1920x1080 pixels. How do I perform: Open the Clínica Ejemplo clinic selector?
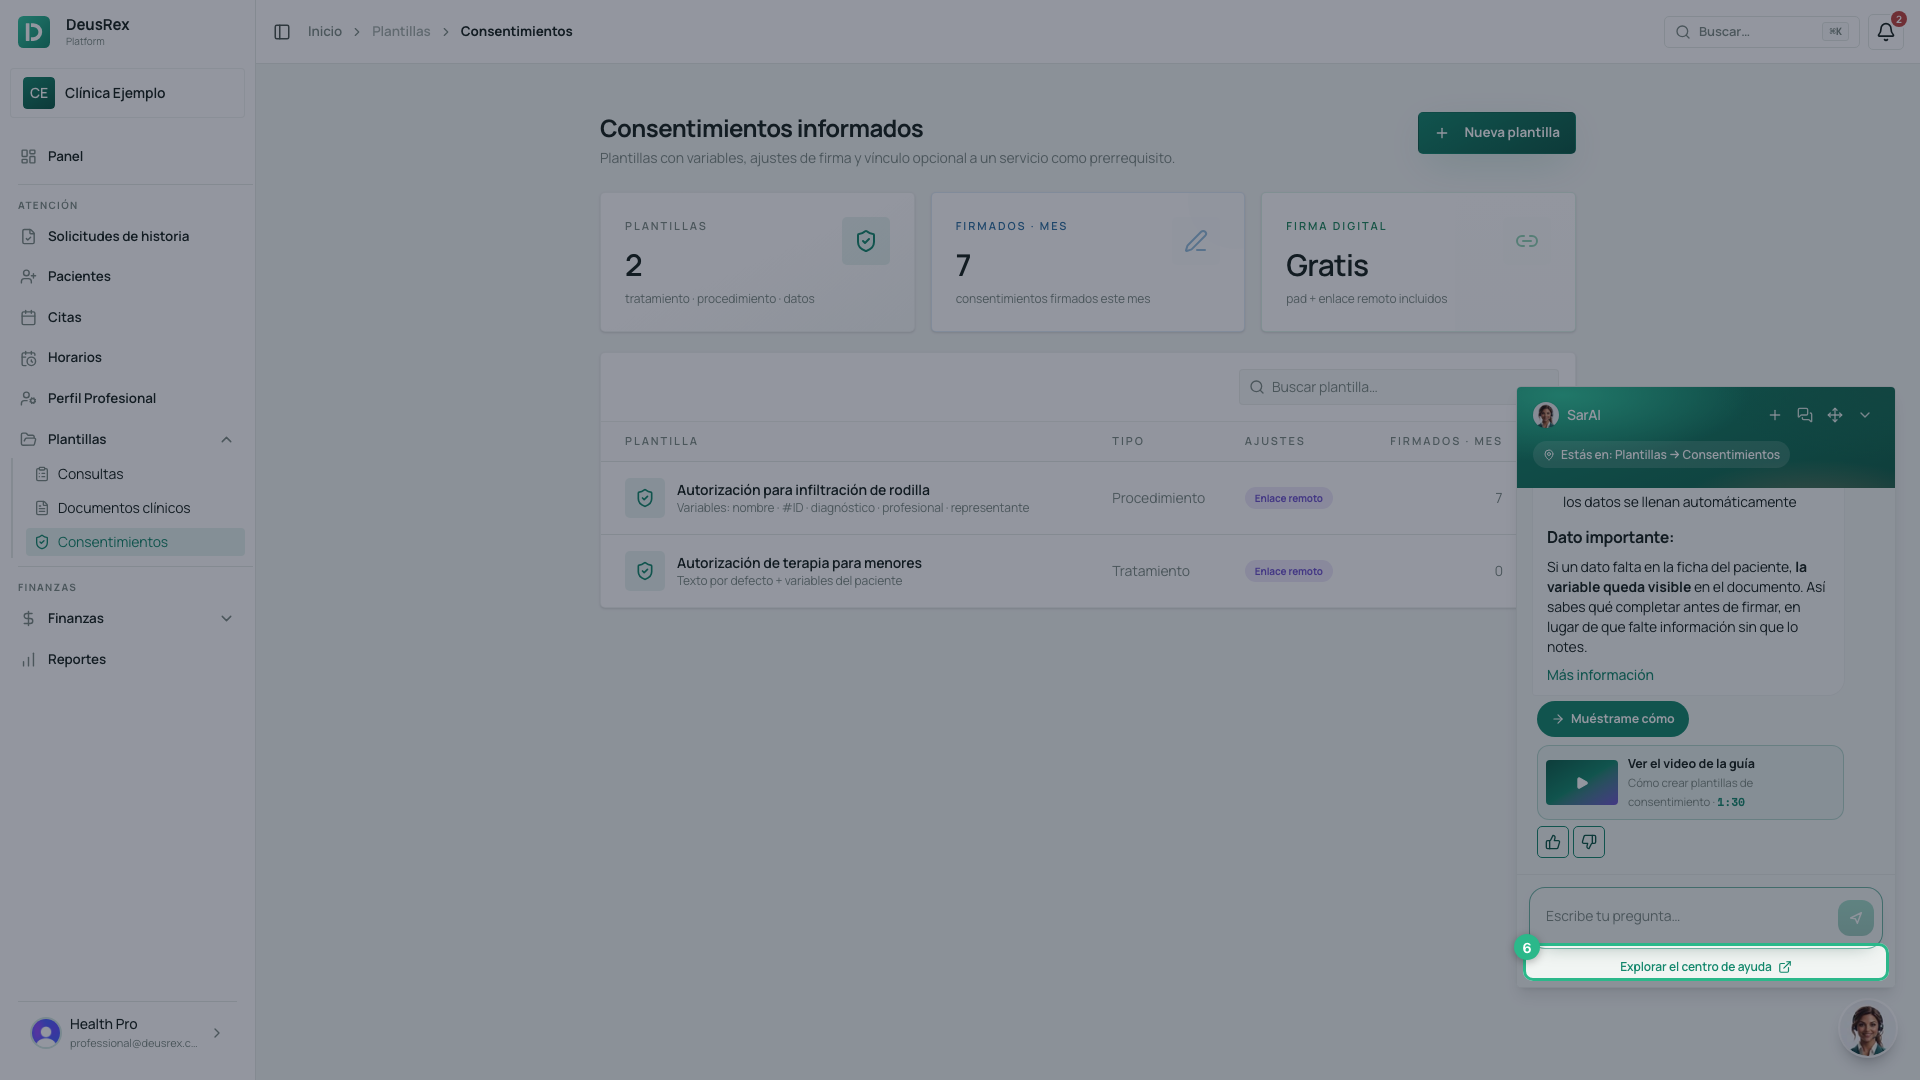[x=127, y=93]
